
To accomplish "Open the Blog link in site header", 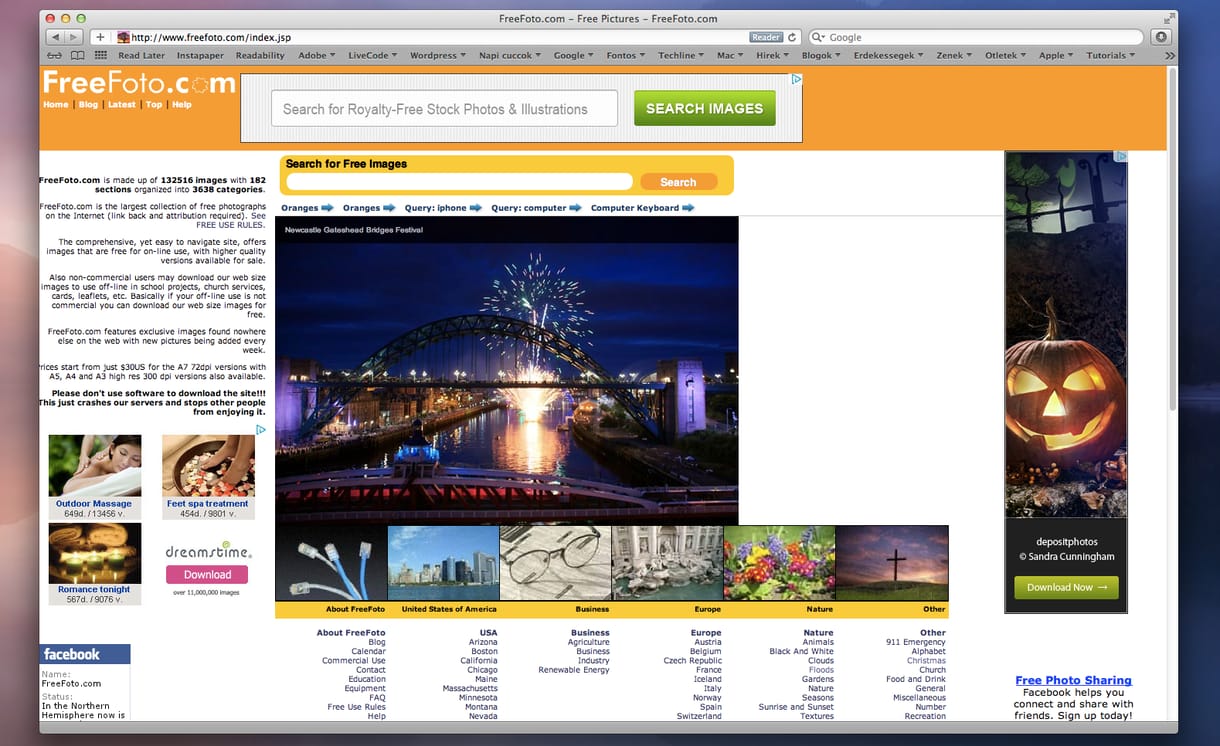I will (88, 104).
